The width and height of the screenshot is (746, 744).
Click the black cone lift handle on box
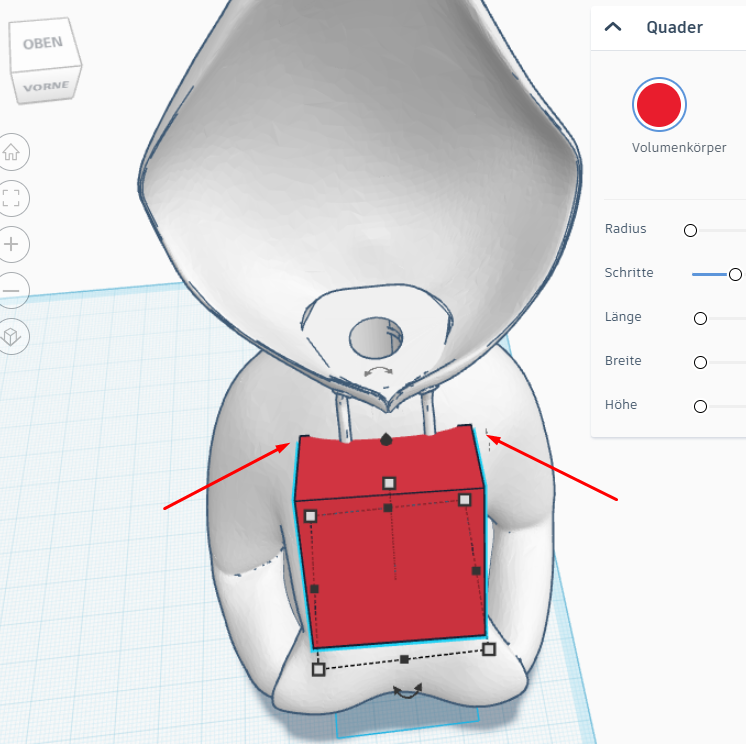386,439
